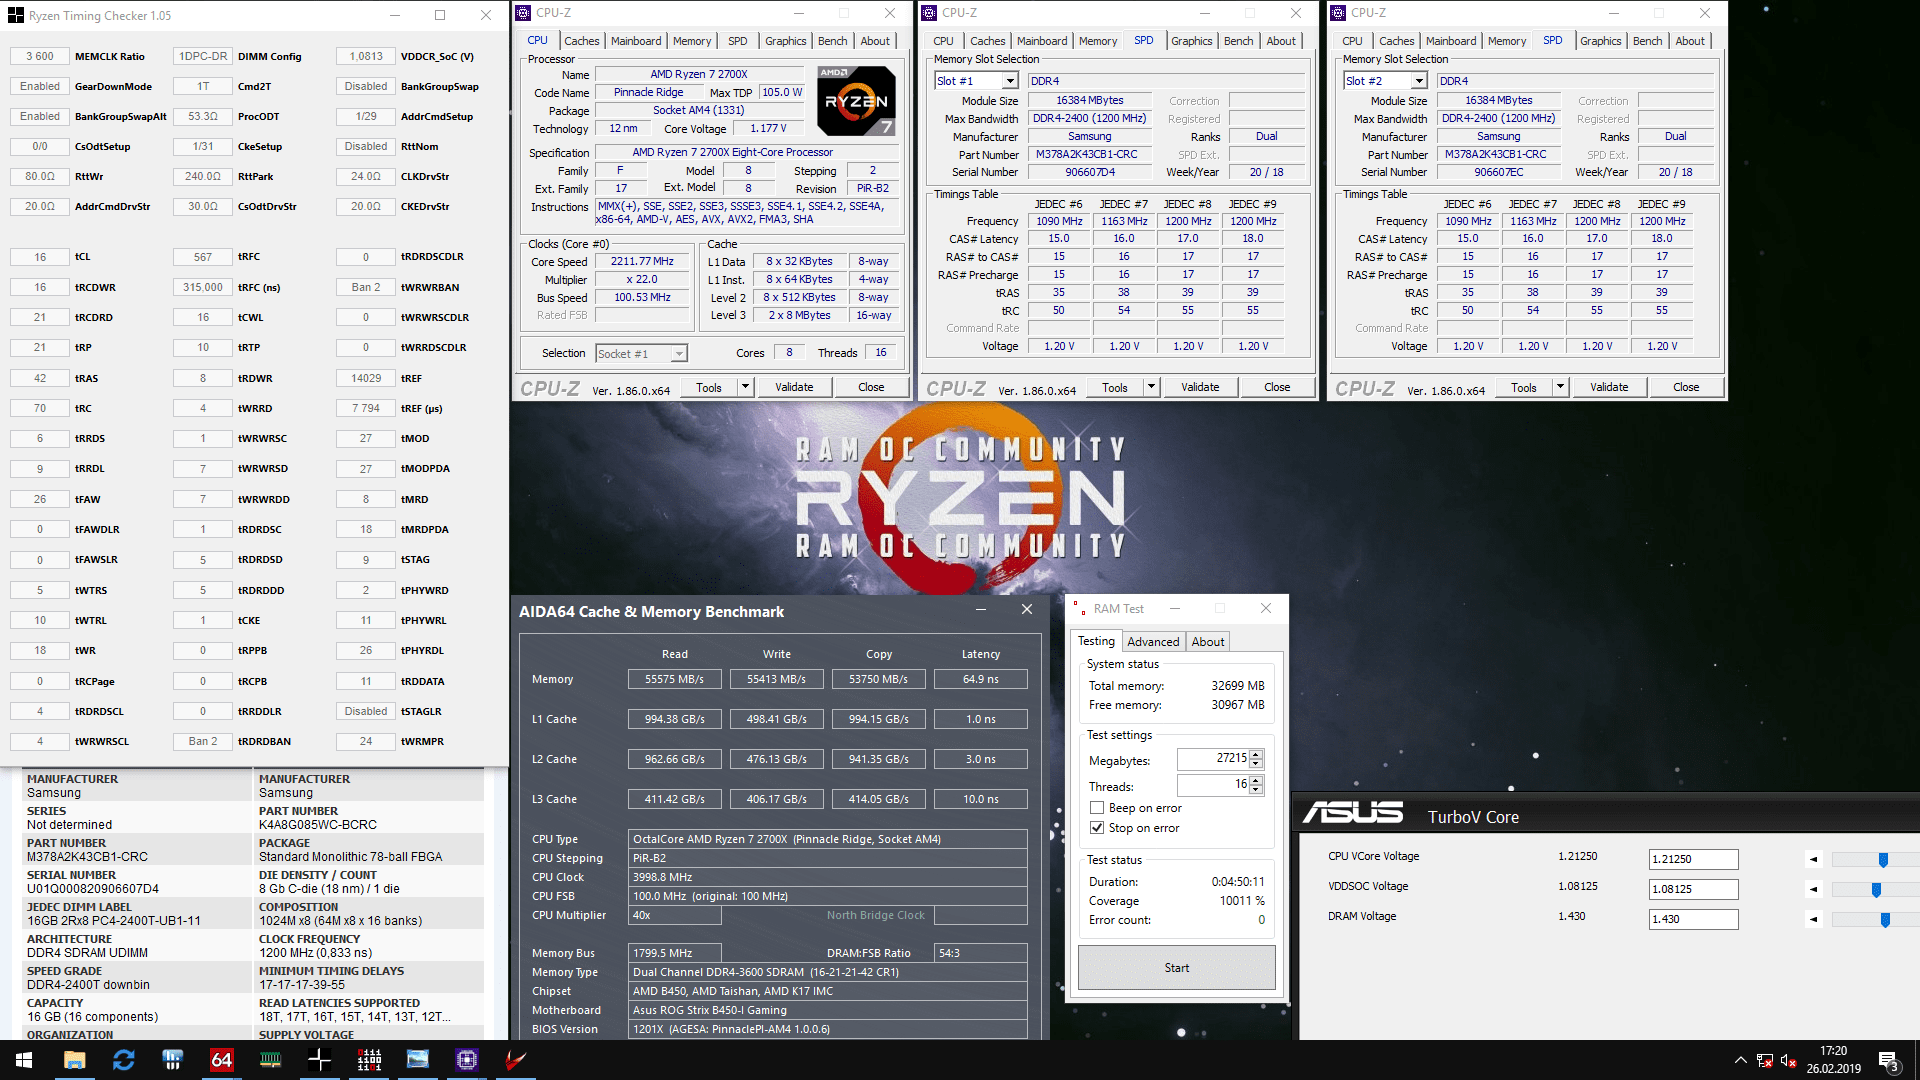Click the taskbar clock showing 17:20
Screen dimensions: 1920x1080
tap(1833, 1060)
